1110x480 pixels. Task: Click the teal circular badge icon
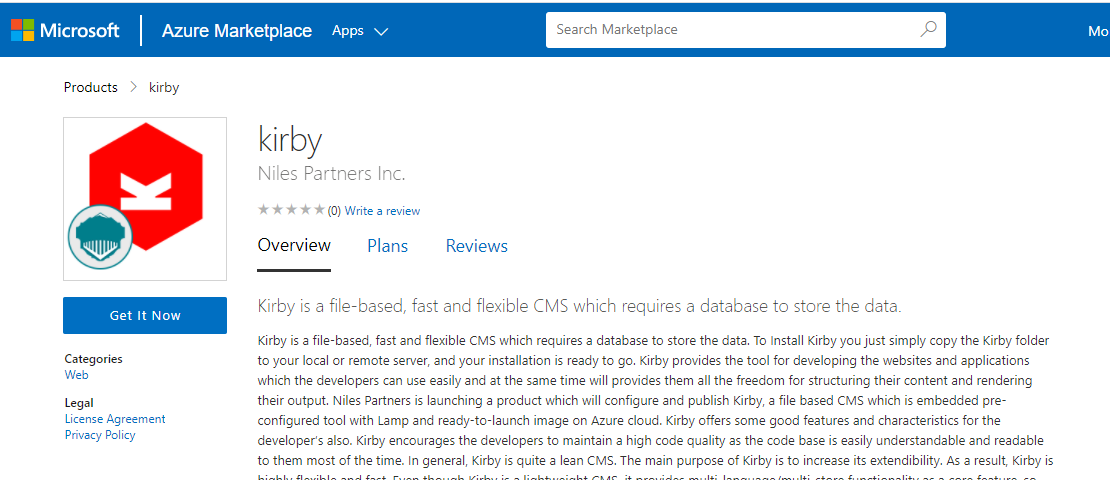click(100, 237)
